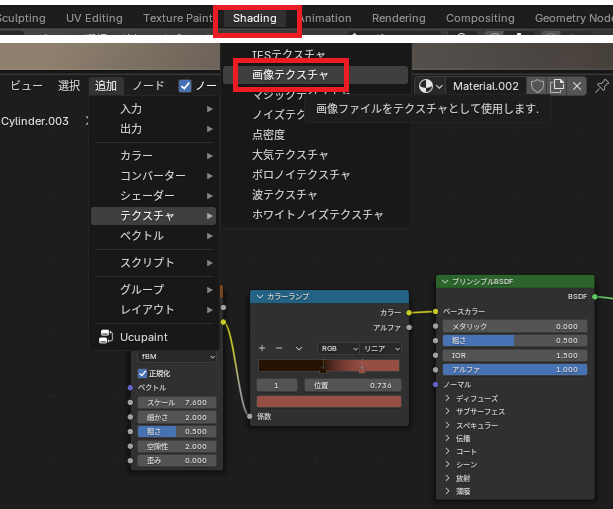Toggle fake user shield icon
The image size is (613, 509).
[537, 86]
